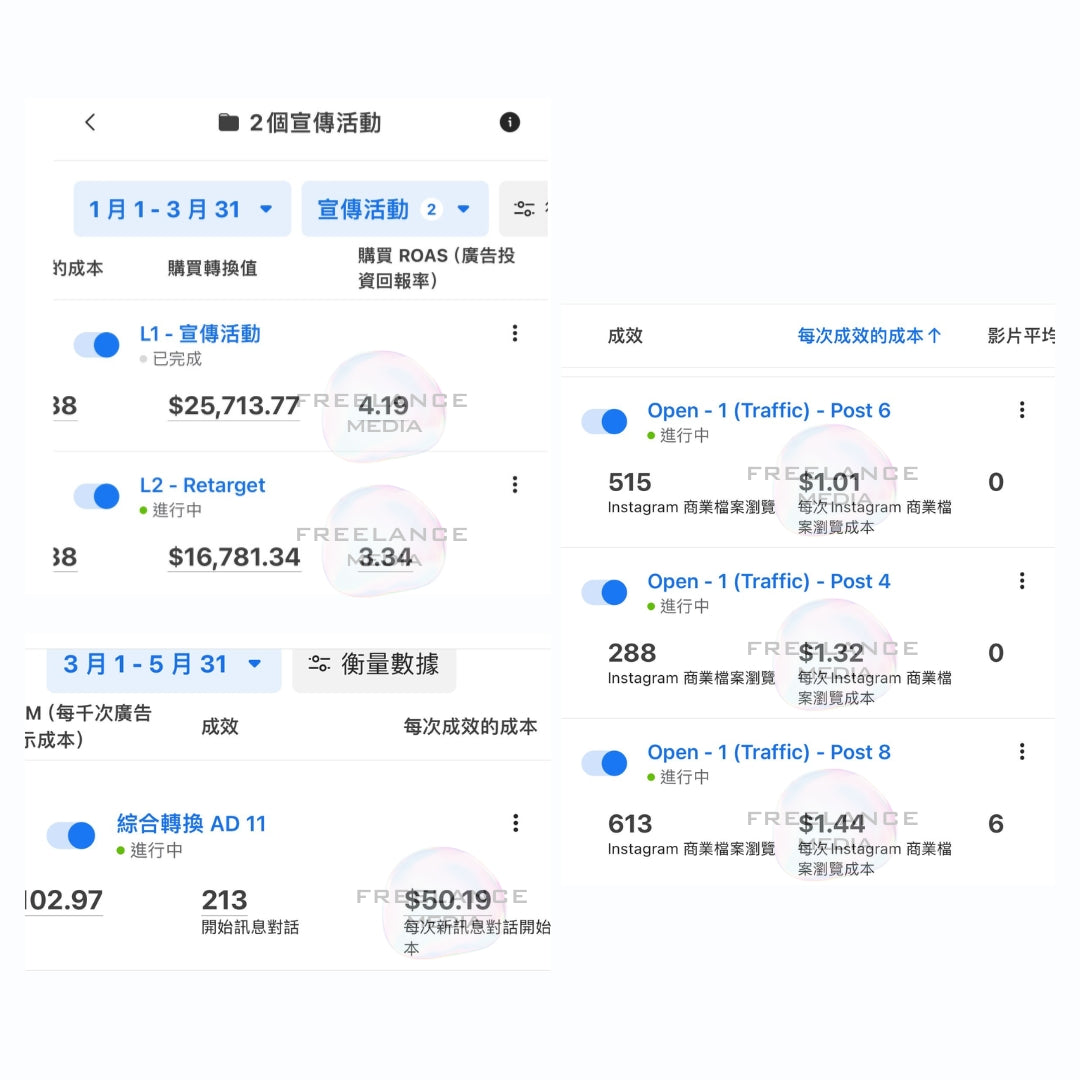This screenshot has width=1080, height=1080.
Task: Expand the 1月1-3月31 date range dropdown
Action: (x=181, y=209)
